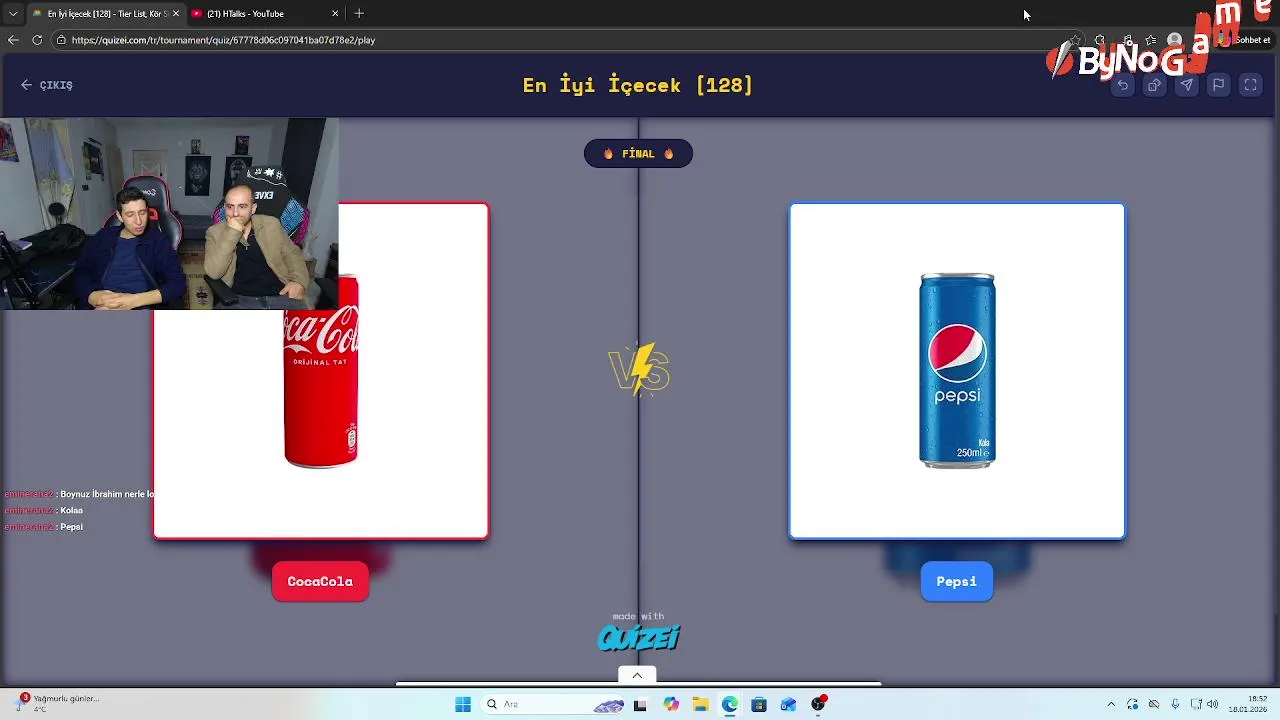Open the Windows Start menu
This screenshot has height=720, width=1280.
tap(463, 704)
